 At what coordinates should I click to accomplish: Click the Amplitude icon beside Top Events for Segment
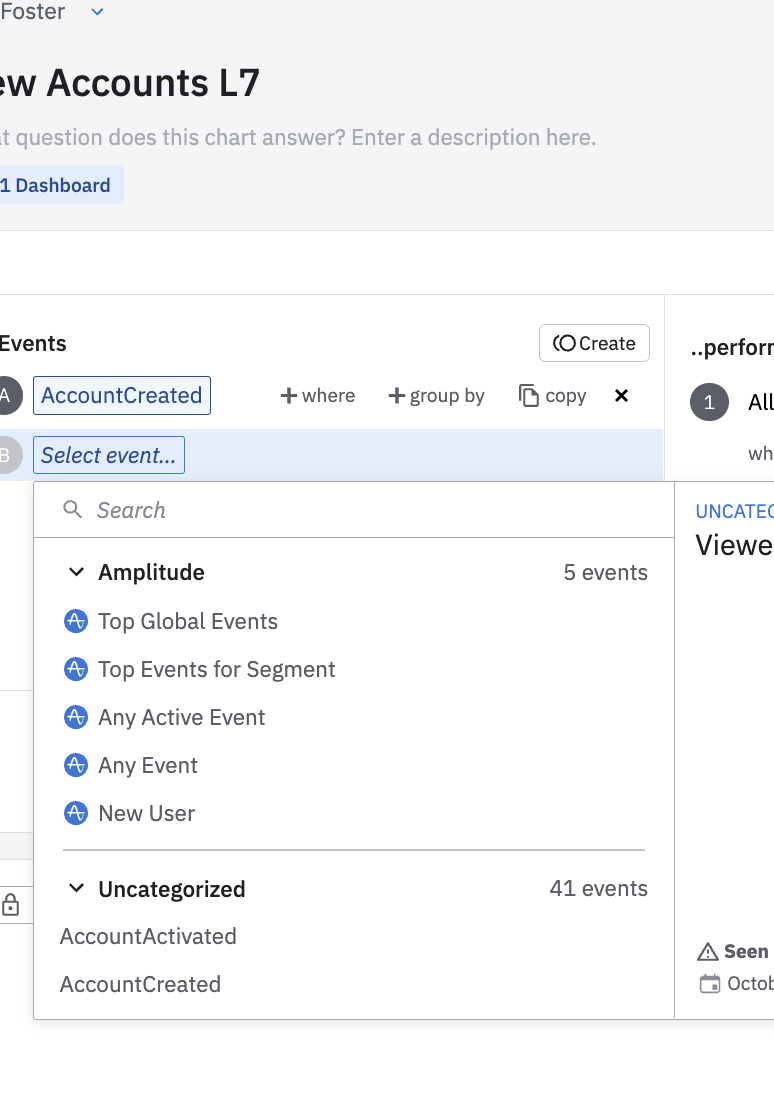[75, 669]
